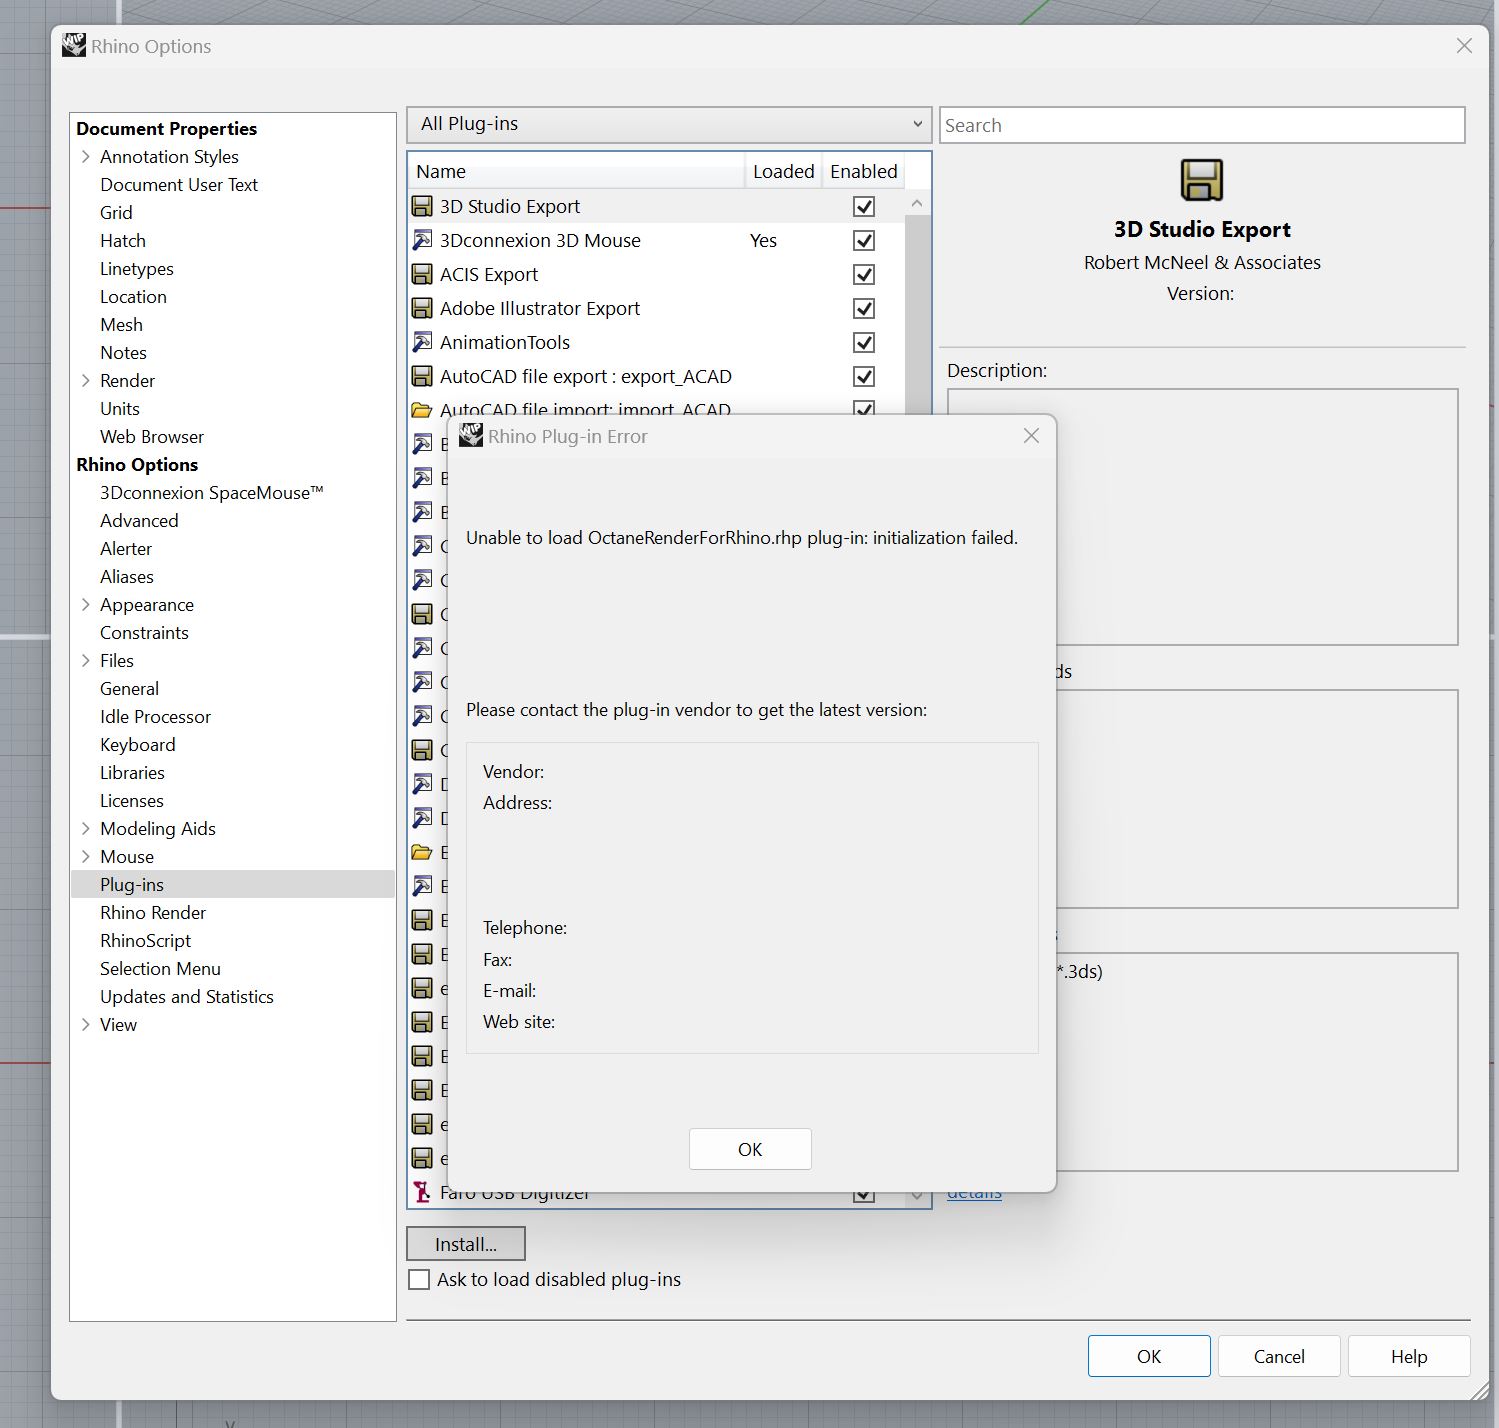This screenshot has height=1428, width=1499.
Task: Open the Rhino Render options page
Action: click(153, 913)
